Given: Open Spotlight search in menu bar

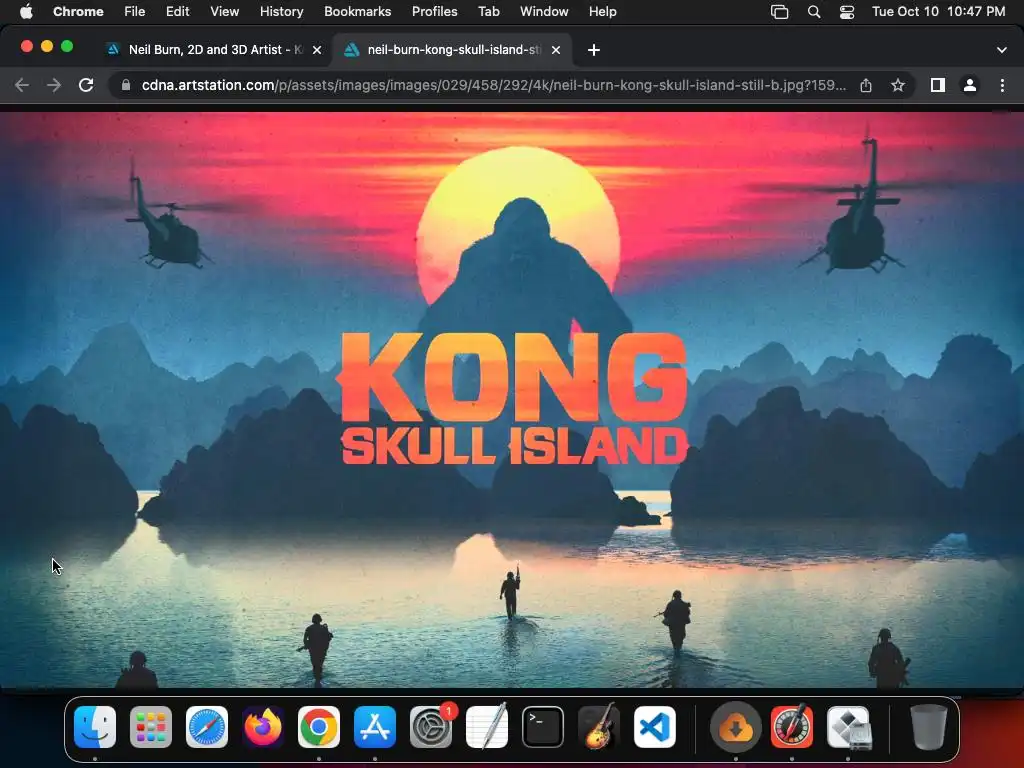Looking at the screenshot, I should 814,12.
